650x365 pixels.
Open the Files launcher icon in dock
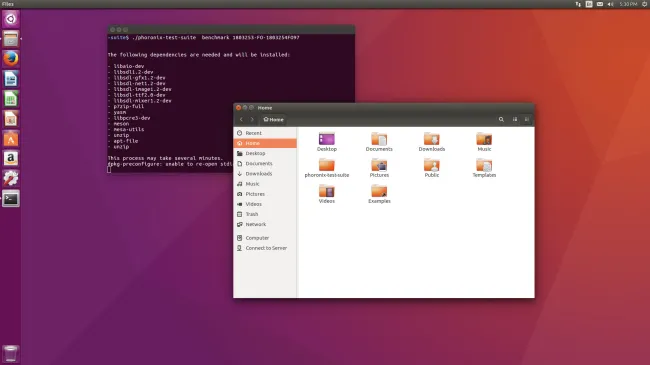point(11,39)
